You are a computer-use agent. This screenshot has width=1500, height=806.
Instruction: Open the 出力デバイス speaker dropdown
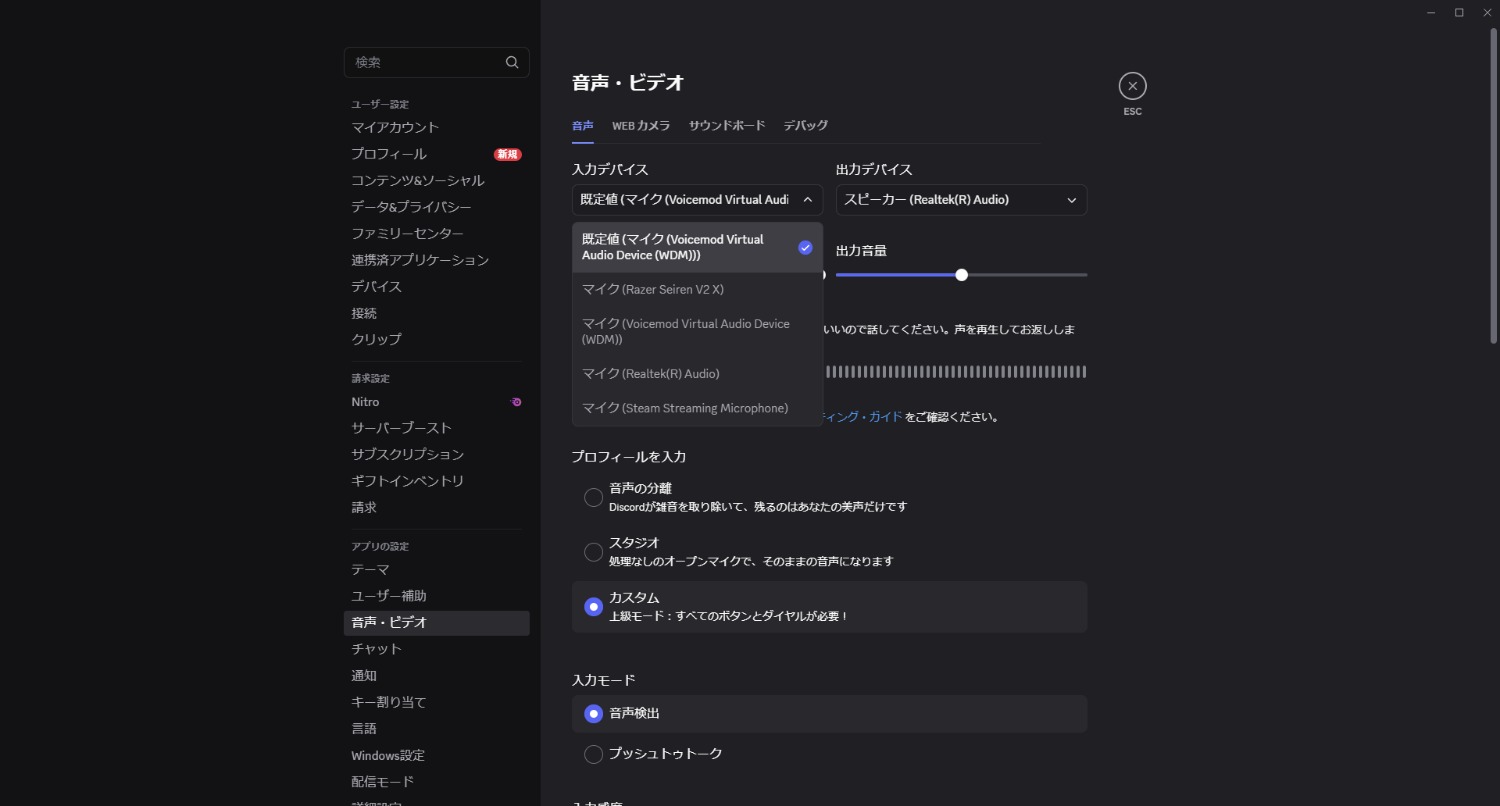(961, 200)
